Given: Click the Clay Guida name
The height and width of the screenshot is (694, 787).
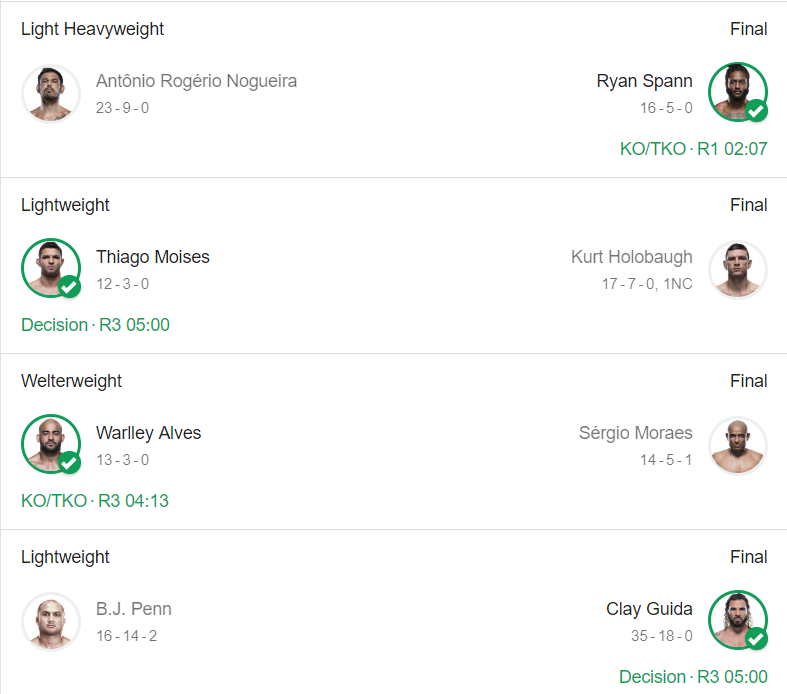Looking at the screenshot, I should tap(649, 609).
